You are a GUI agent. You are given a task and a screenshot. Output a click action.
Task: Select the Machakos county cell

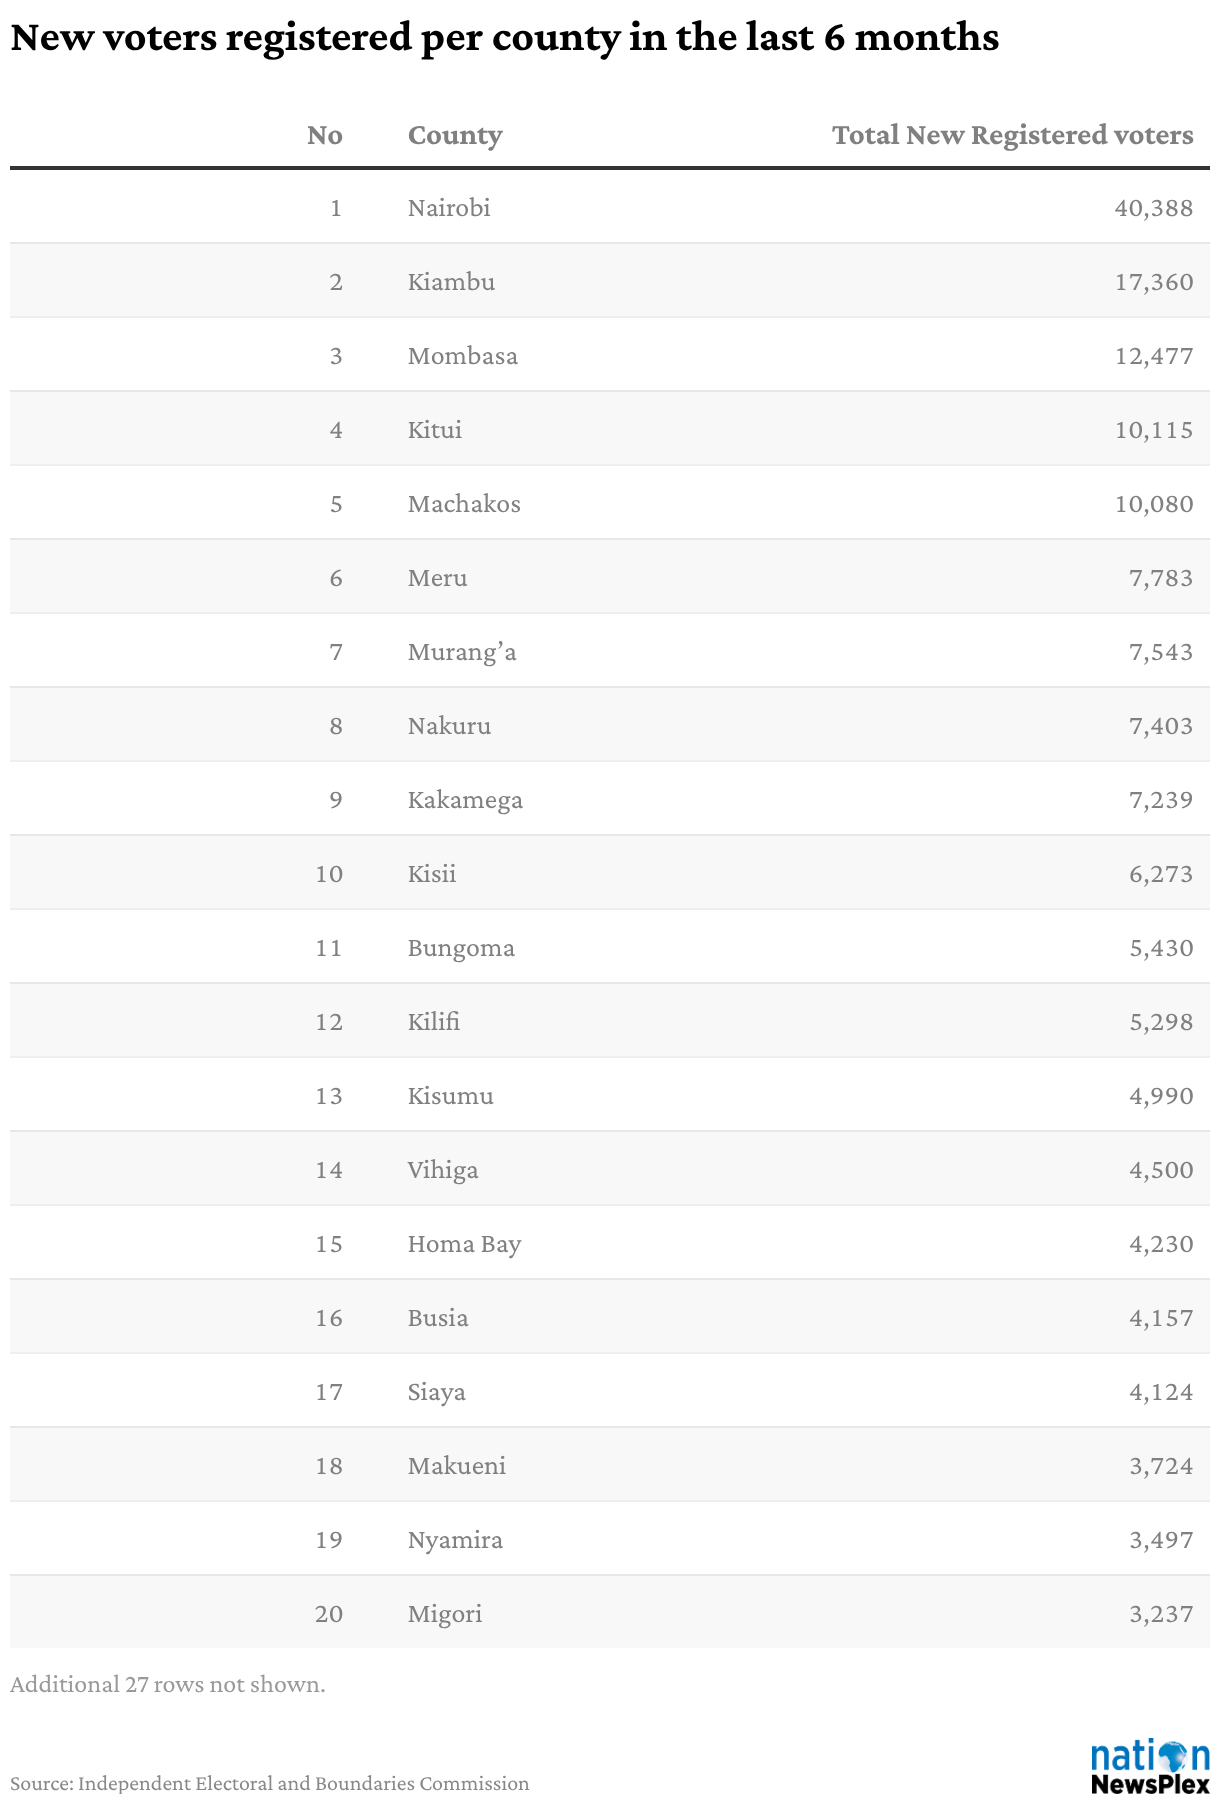(464, 504)
